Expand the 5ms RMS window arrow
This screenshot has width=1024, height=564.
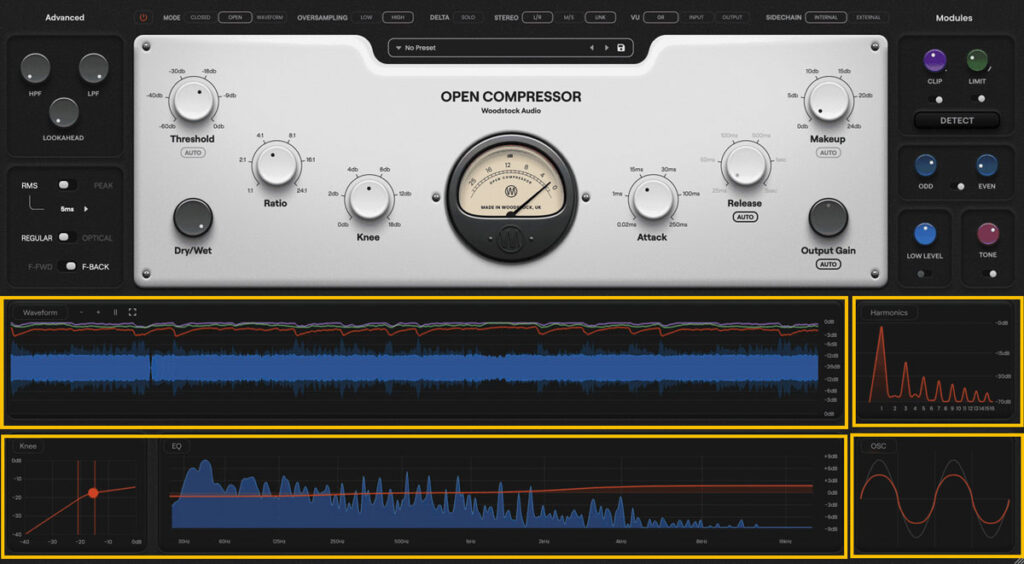(86, 210)
